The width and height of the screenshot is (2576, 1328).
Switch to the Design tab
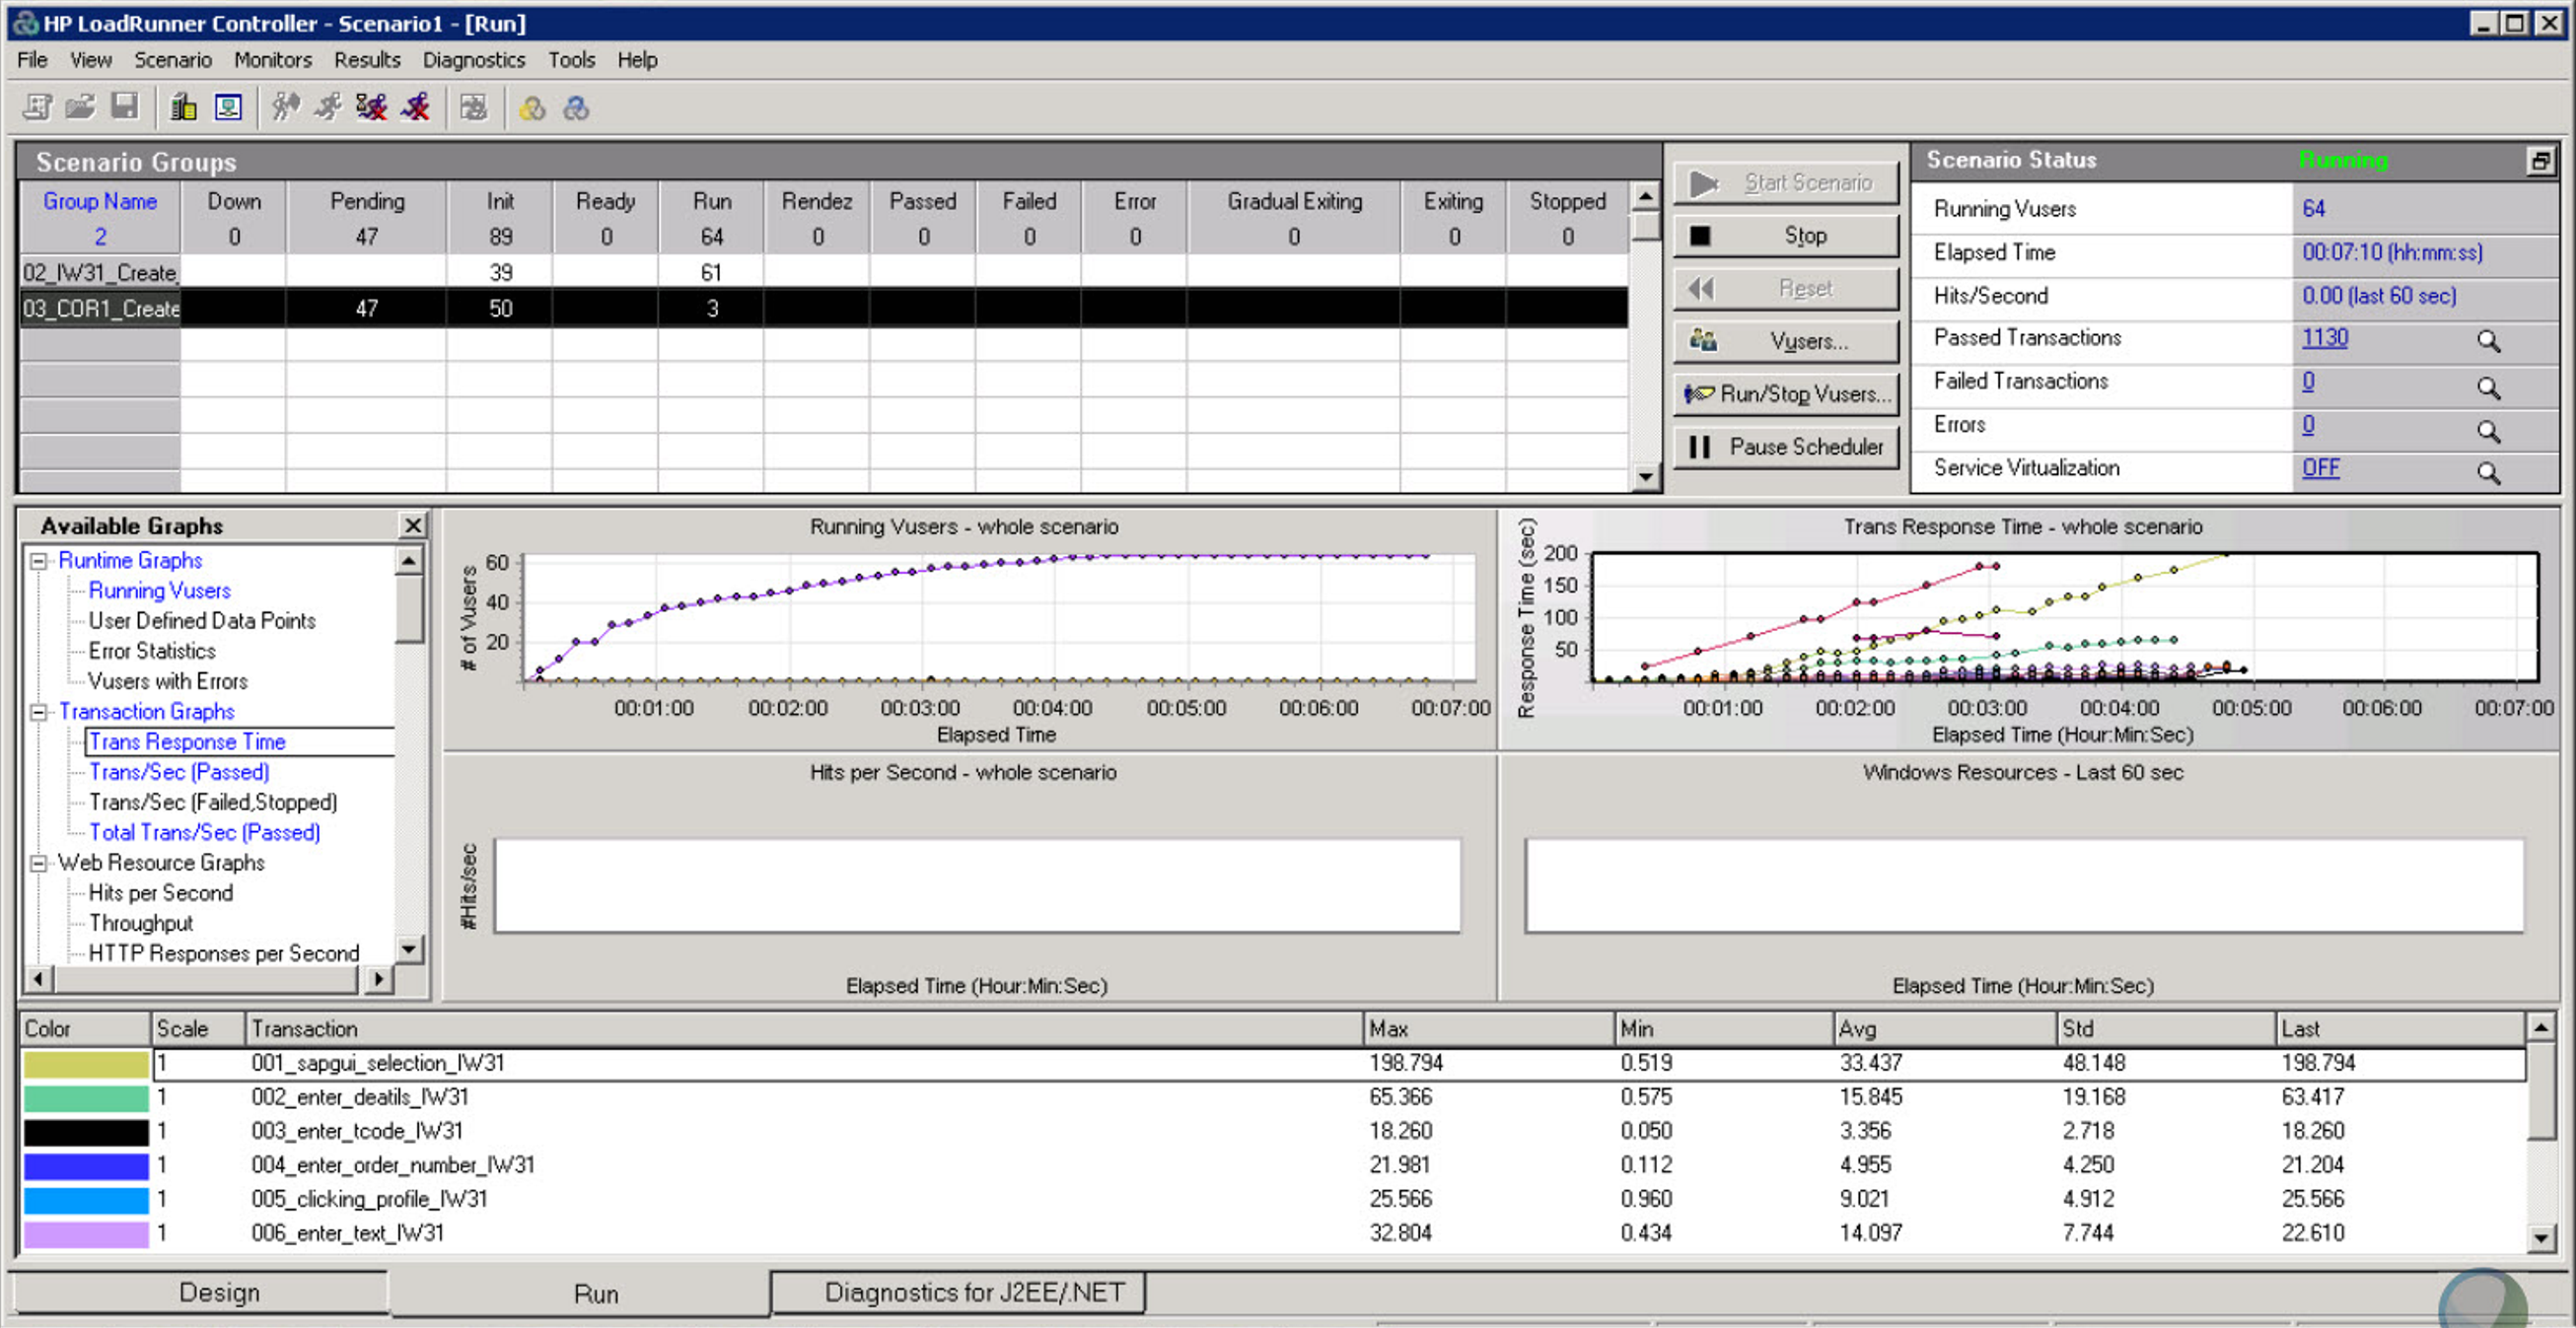point(219,1292)
